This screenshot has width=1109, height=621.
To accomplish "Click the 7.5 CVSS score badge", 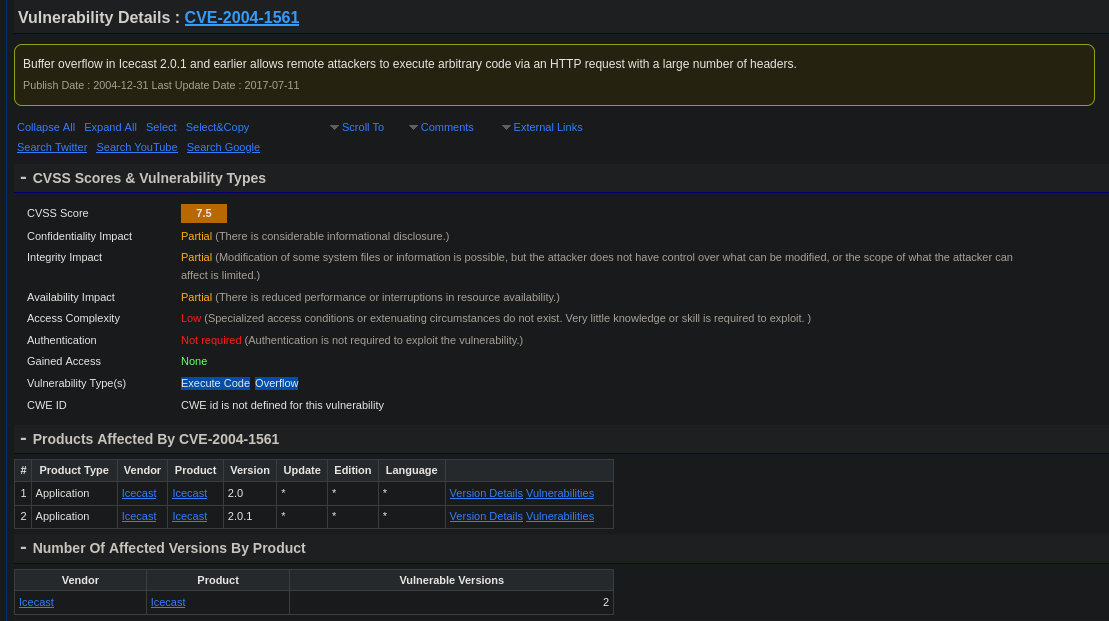I will (204, 213).
